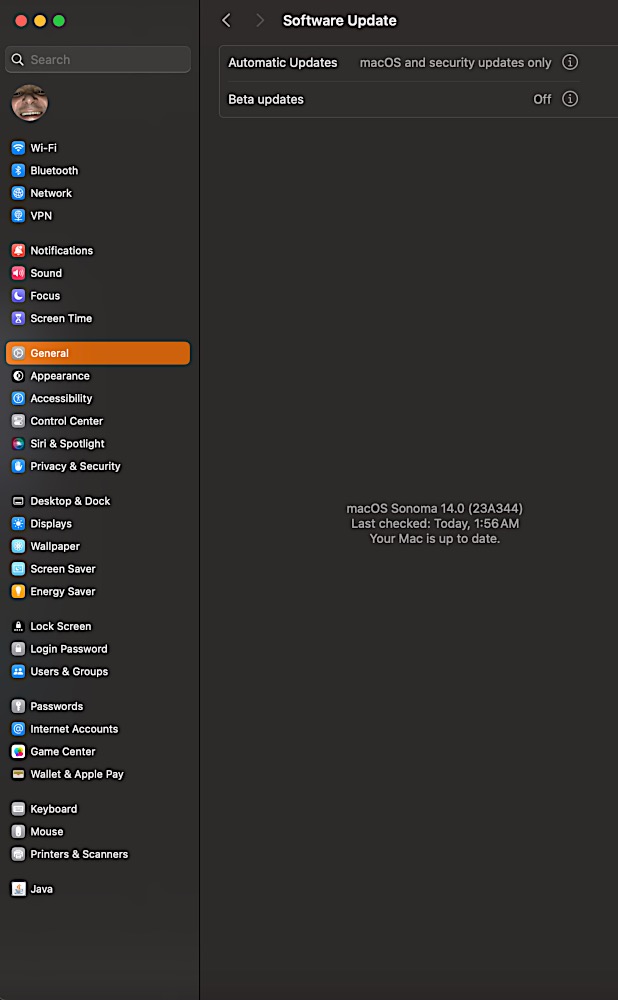Viewport: 618px width, 1000px height.
Task: Select Privacy & Security in sidebar
Action: [75, 467]
